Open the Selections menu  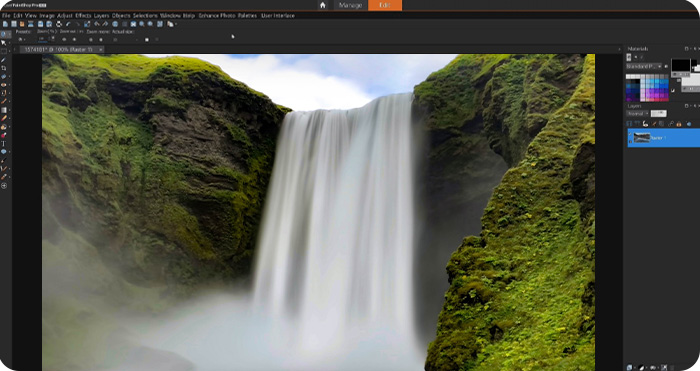point(145,16)
